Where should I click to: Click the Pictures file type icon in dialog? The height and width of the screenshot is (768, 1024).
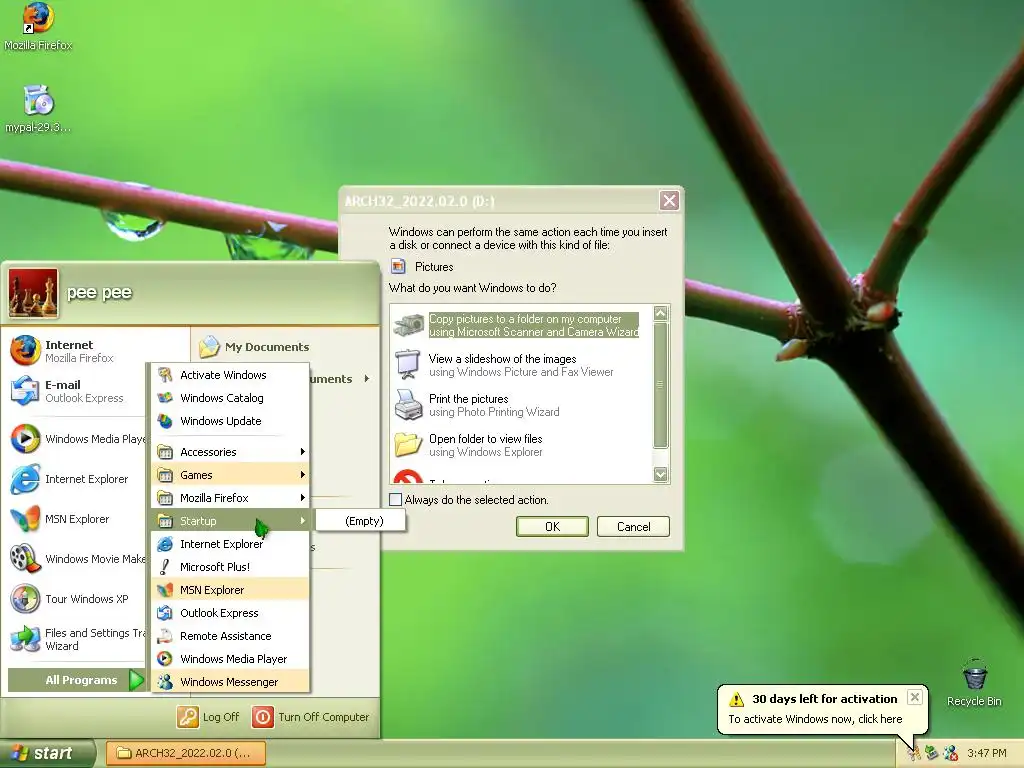(x=398, y=266)
